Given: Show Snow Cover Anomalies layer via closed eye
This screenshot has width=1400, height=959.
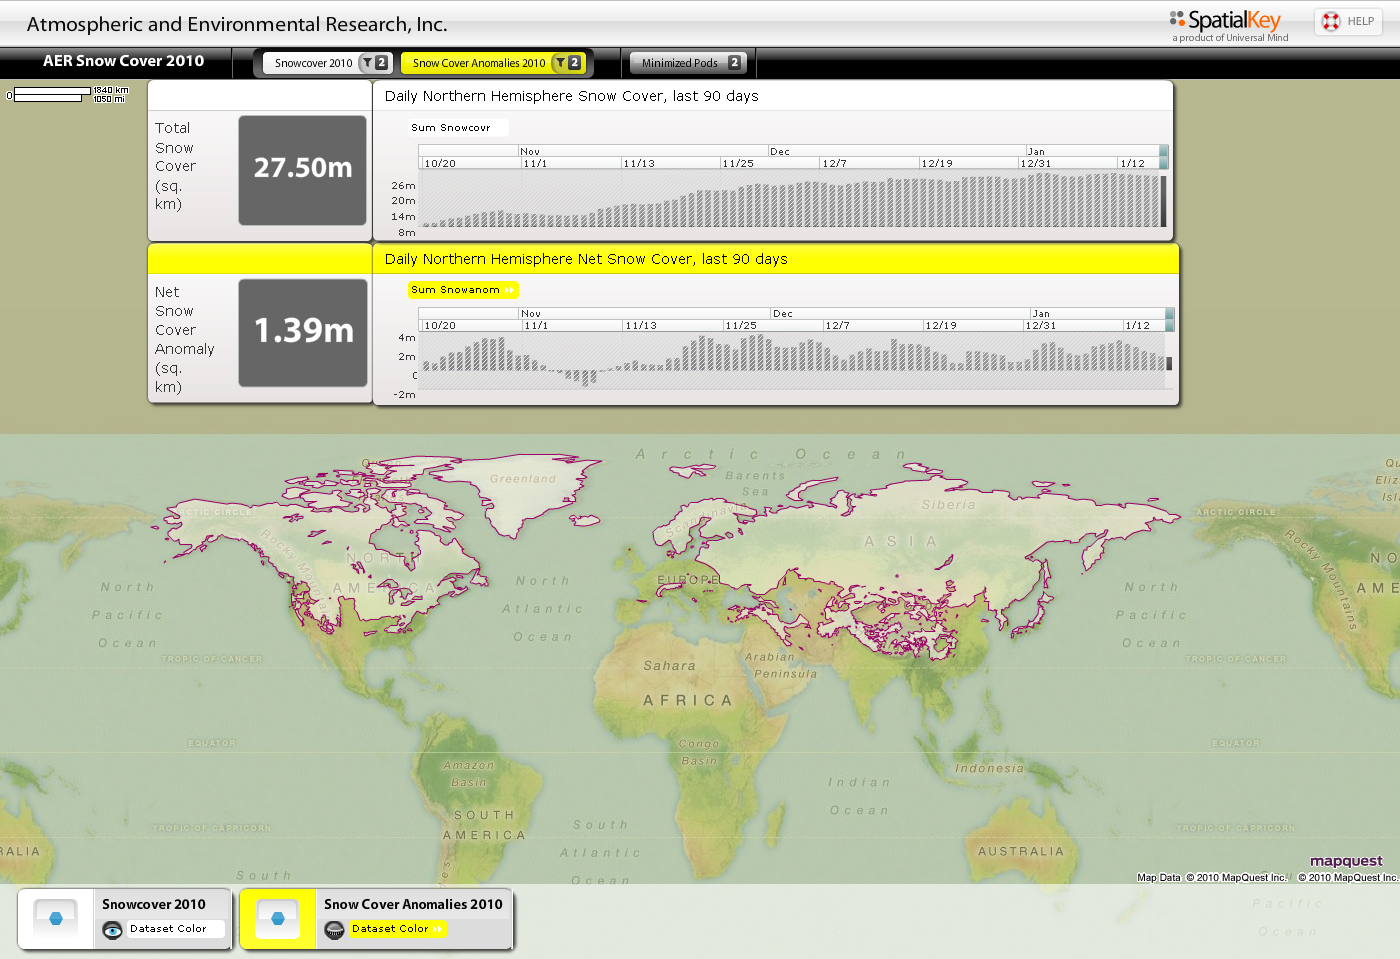Looking at the screenshot, I should [335, 930].
